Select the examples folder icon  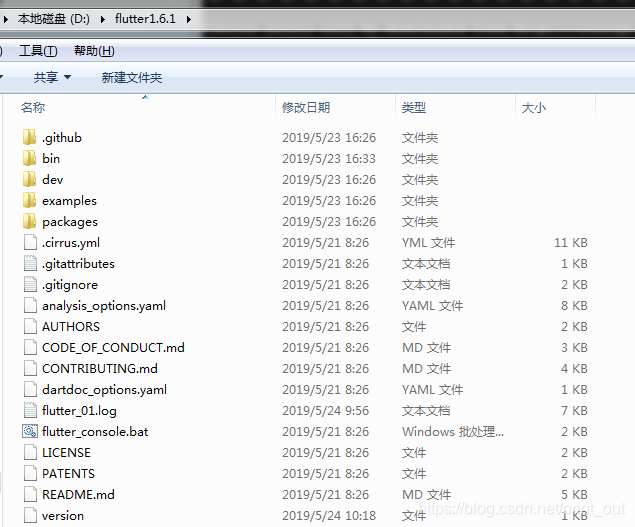(30, 201)
